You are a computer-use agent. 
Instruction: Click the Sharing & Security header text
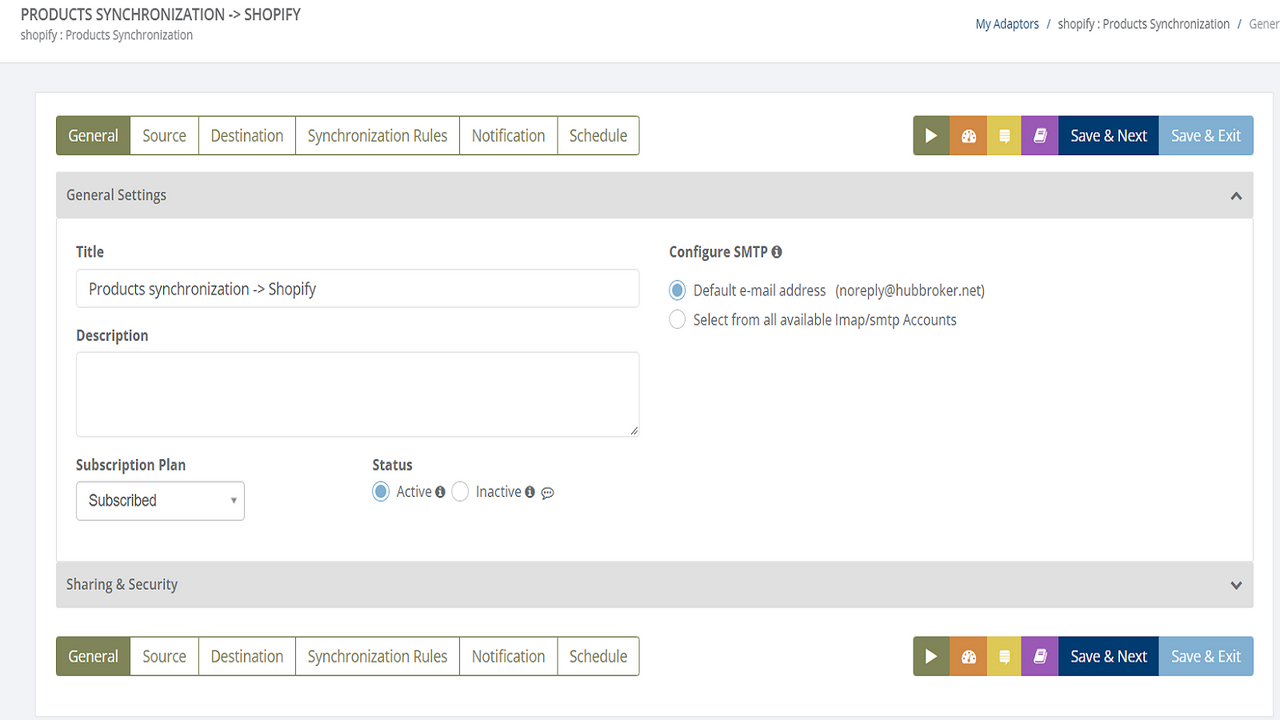[122, 585]
